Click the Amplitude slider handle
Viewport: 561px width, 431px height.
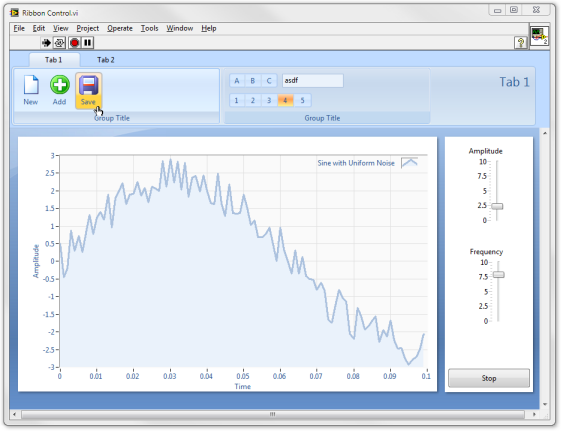[x=497, y=206]
